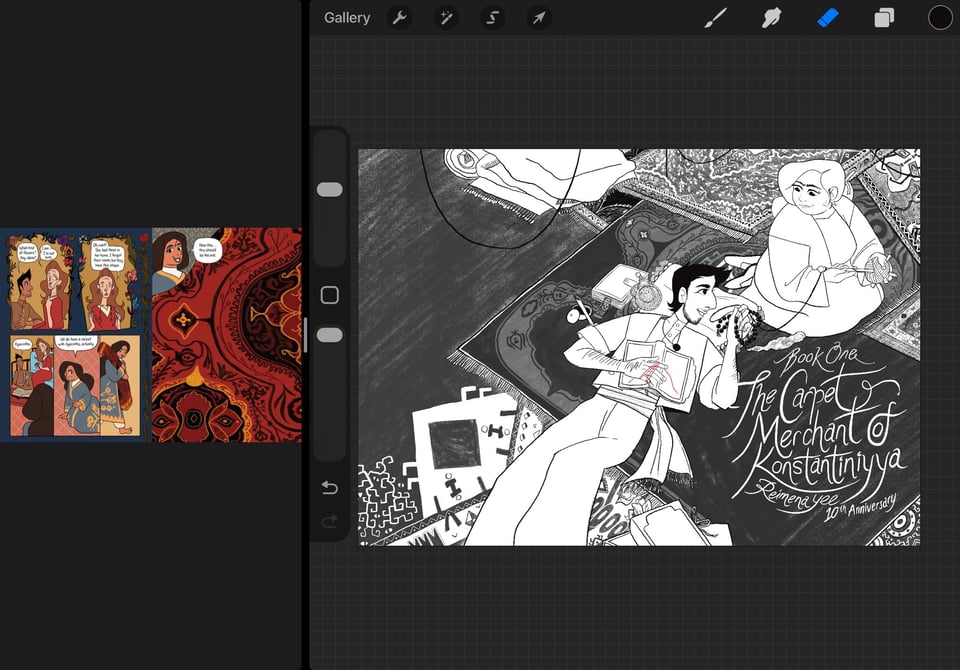
Task: Open the active color circle picker
Action: [940, 18]
